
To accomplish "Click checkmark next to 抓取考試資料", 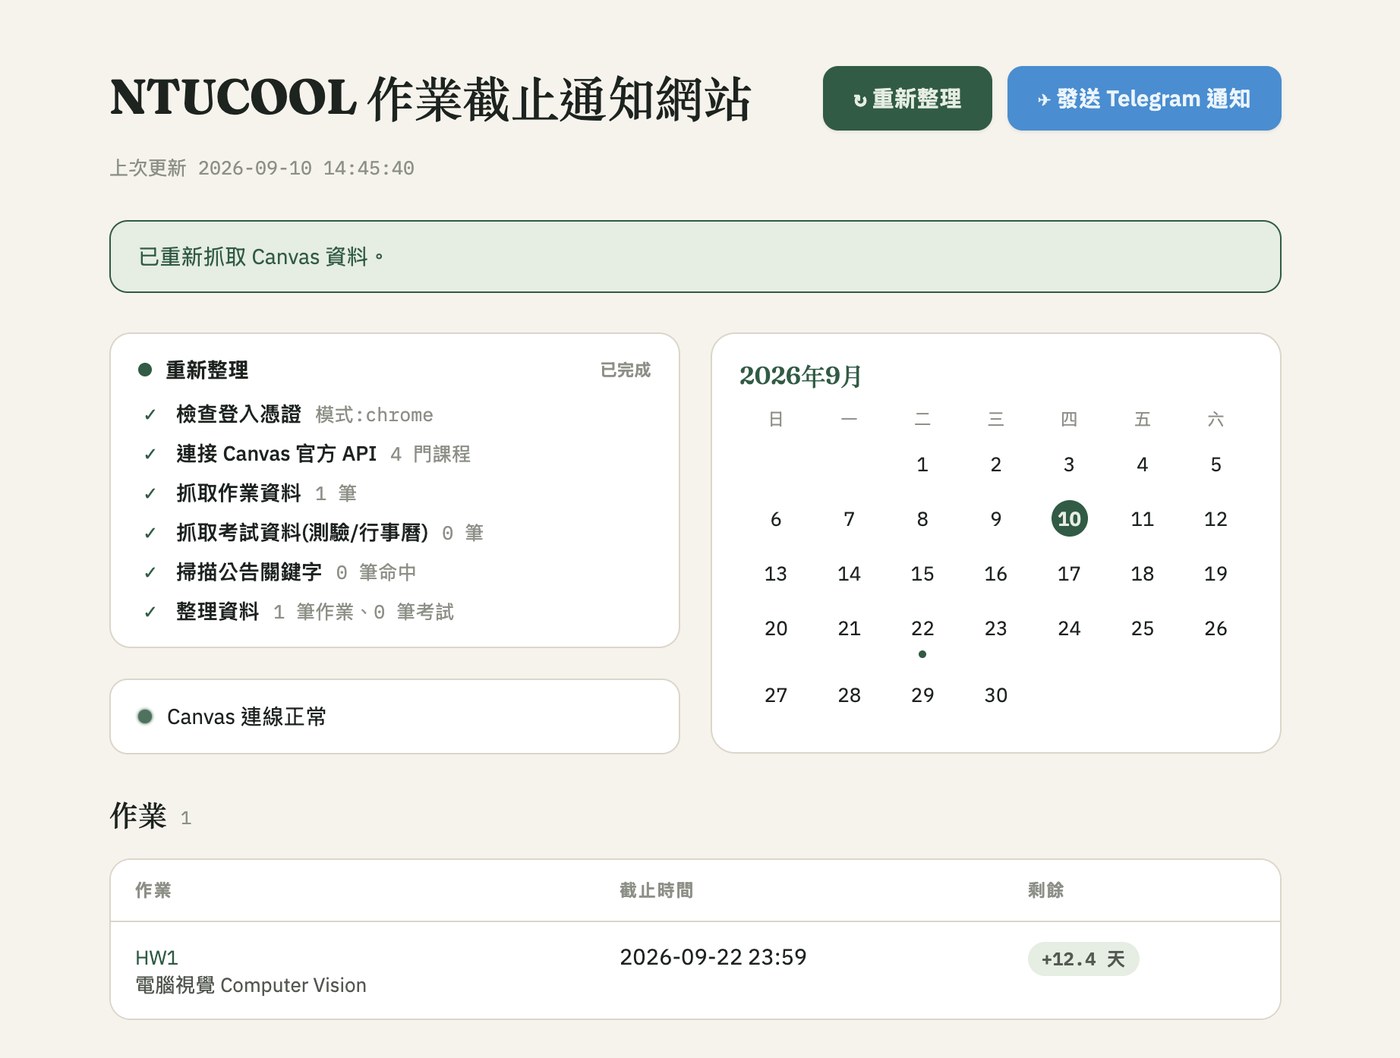I will 150,533.
